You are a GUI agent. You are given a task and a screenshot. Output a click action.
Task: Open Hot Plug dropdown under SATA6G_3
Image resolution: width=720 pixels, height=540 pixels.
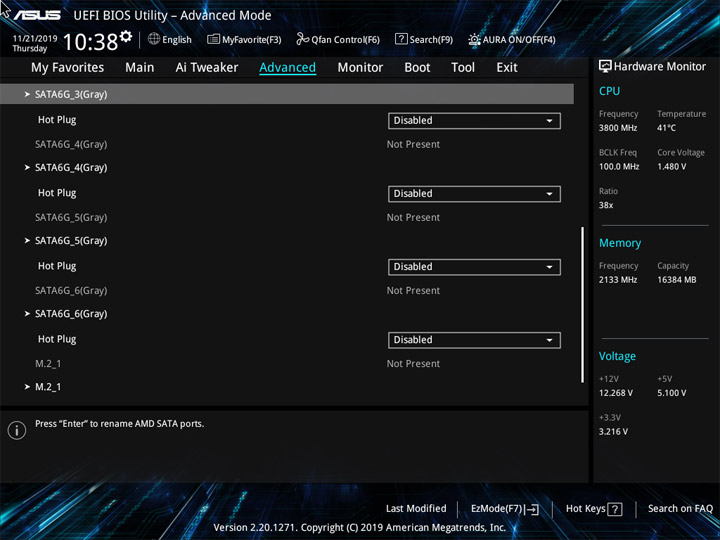coord(474,121)
